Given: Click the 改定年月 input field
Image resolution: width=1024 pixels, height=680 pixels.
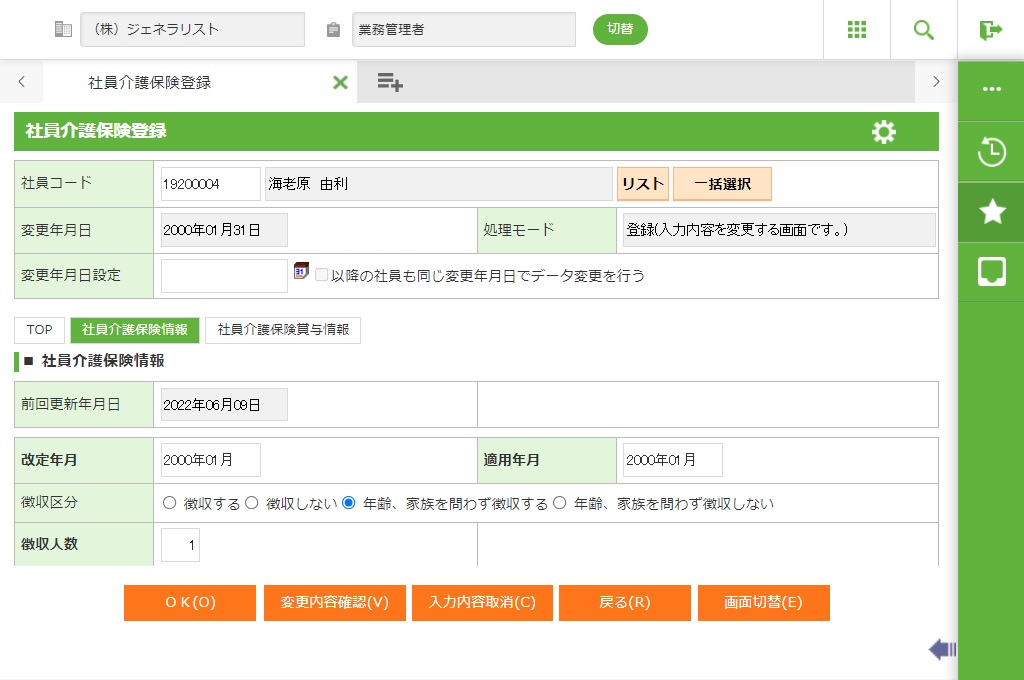Looking at the screenshot, I should point(210,460).
